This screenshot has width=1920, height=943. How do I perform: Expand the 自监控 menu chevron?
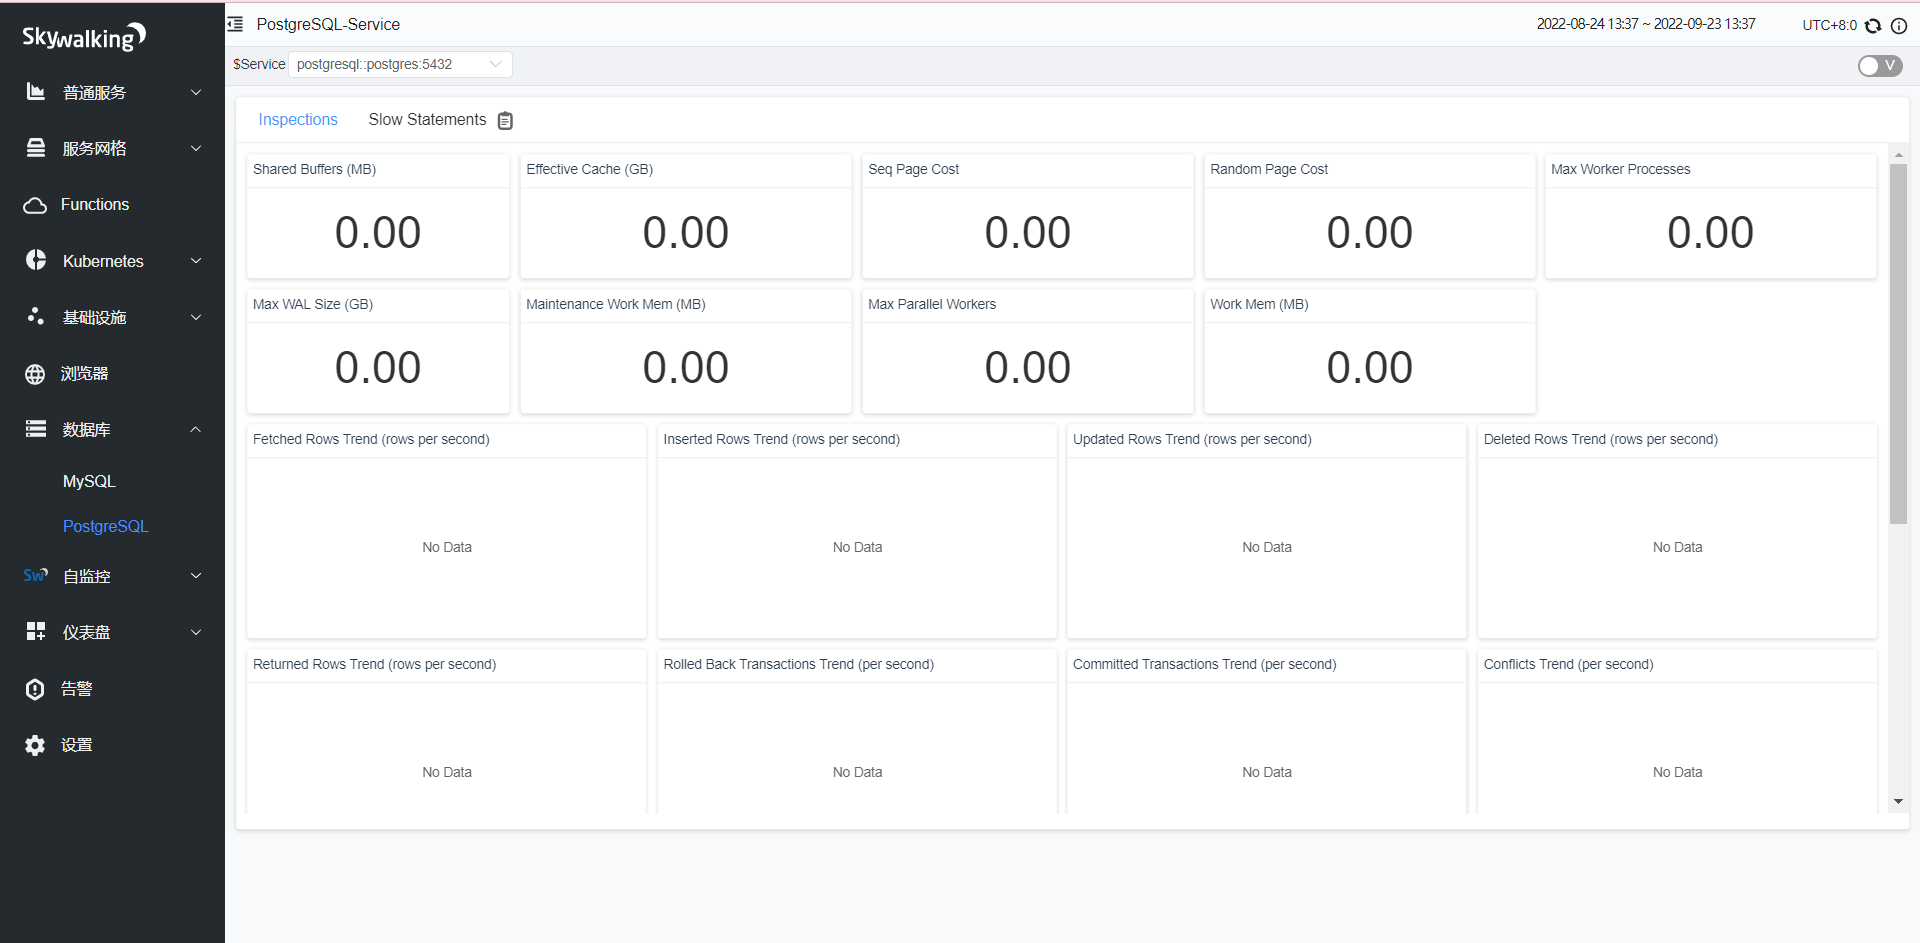pos(196,576)
